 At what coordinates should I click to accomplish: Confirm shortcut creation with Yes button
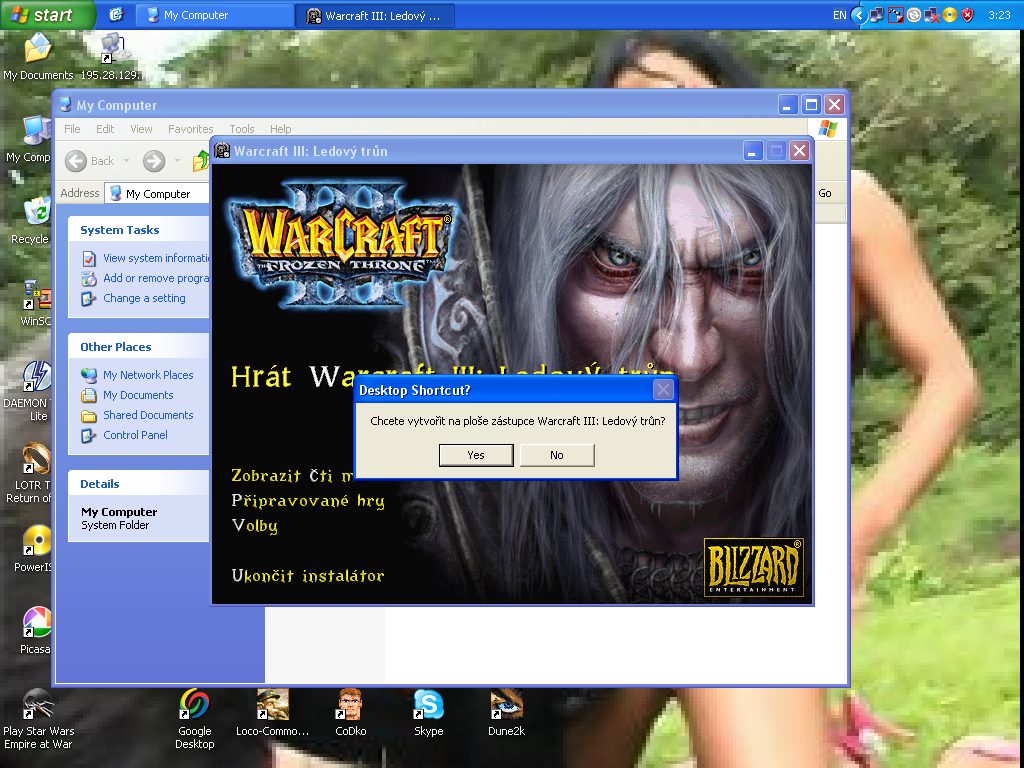[x=476, y=455]
